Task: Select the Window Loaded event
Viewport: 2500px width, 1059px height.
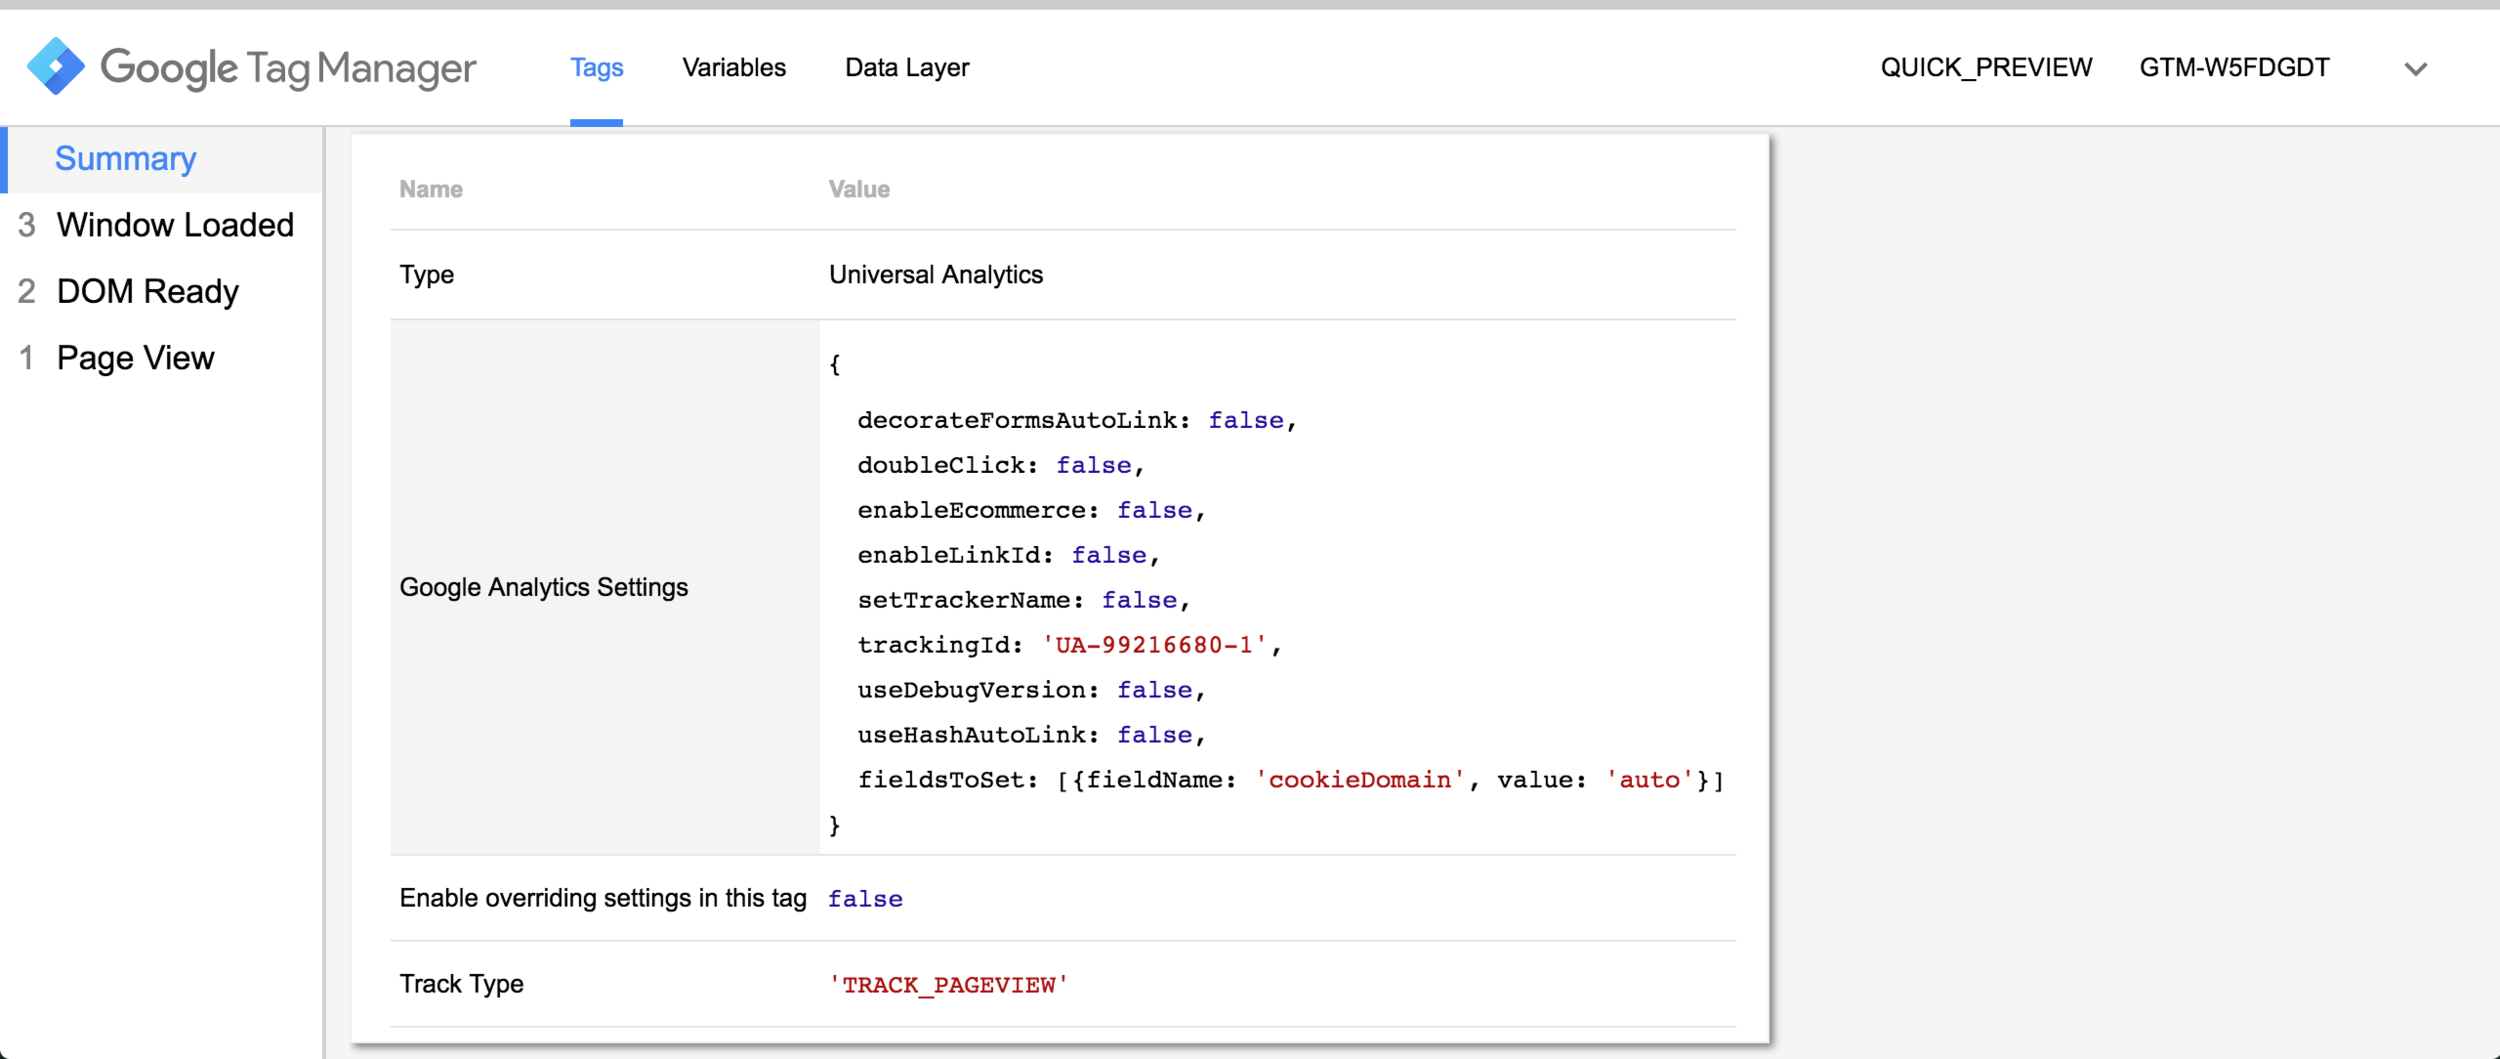Action: click(x=175, y=225)
